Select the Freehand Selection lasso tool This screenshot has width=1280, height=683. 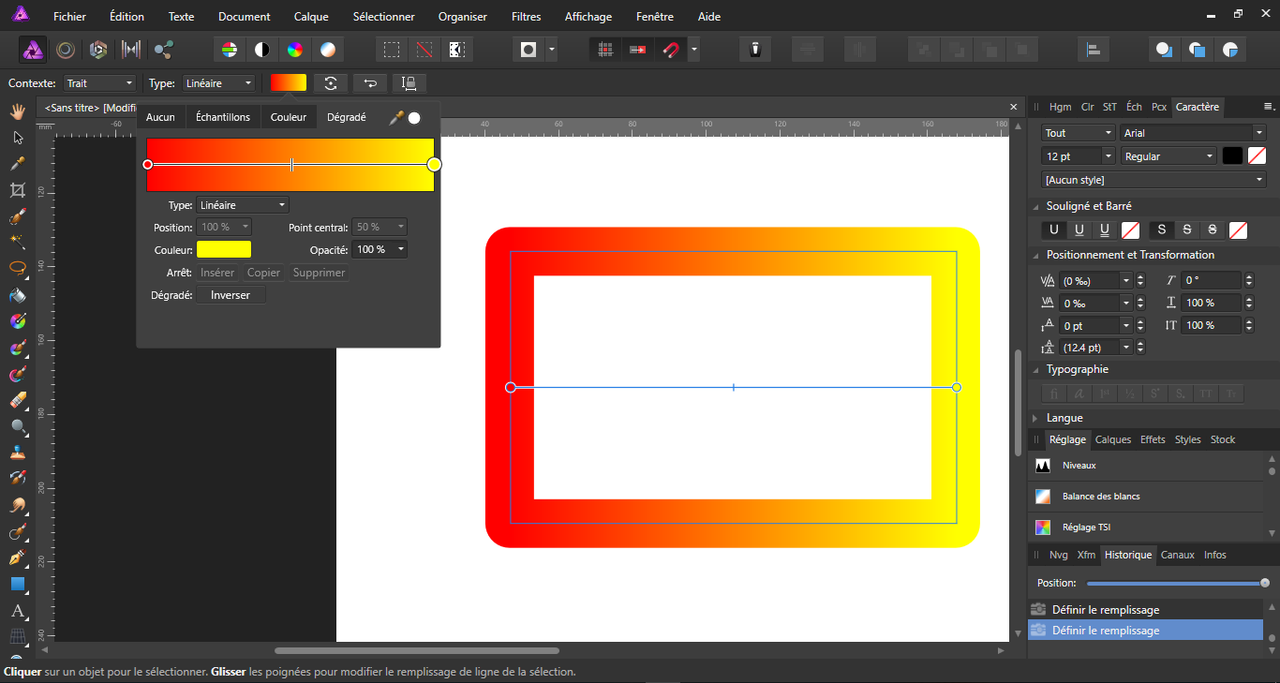click(x=17, y=269)
